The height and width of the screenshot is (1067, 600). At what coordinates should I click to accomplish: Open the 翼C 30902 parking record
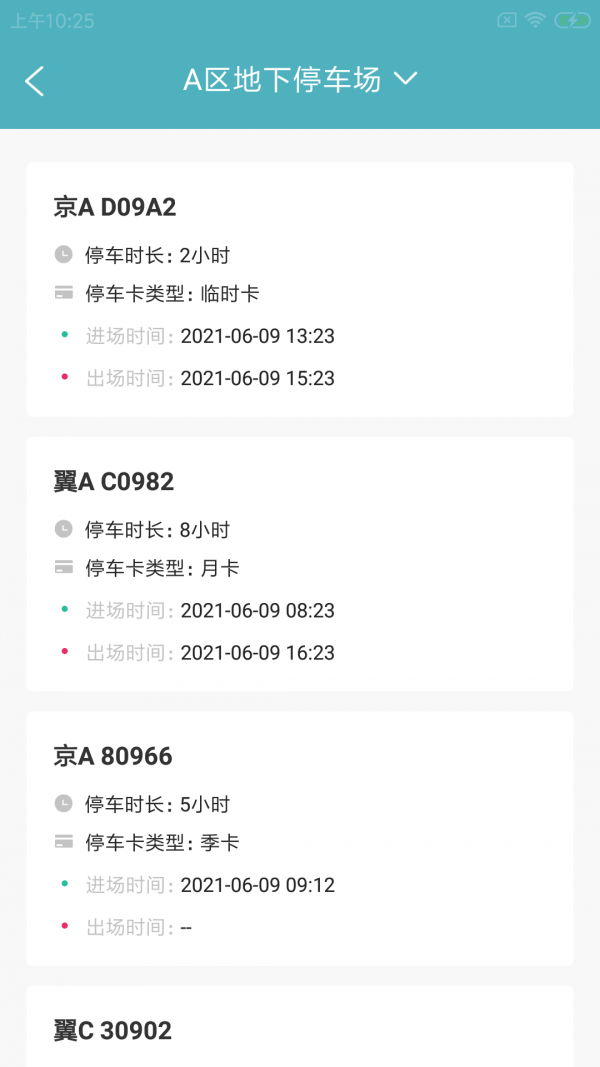click(113, 1030)
